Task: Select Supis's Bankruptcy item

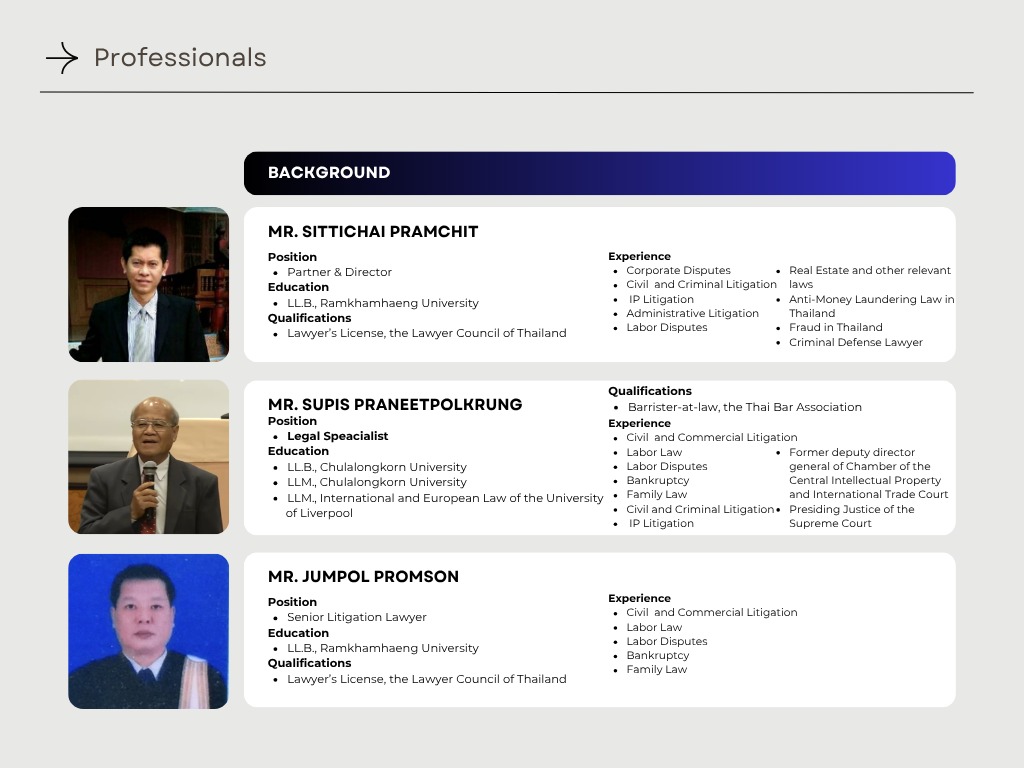Action: tap(658, 481)
